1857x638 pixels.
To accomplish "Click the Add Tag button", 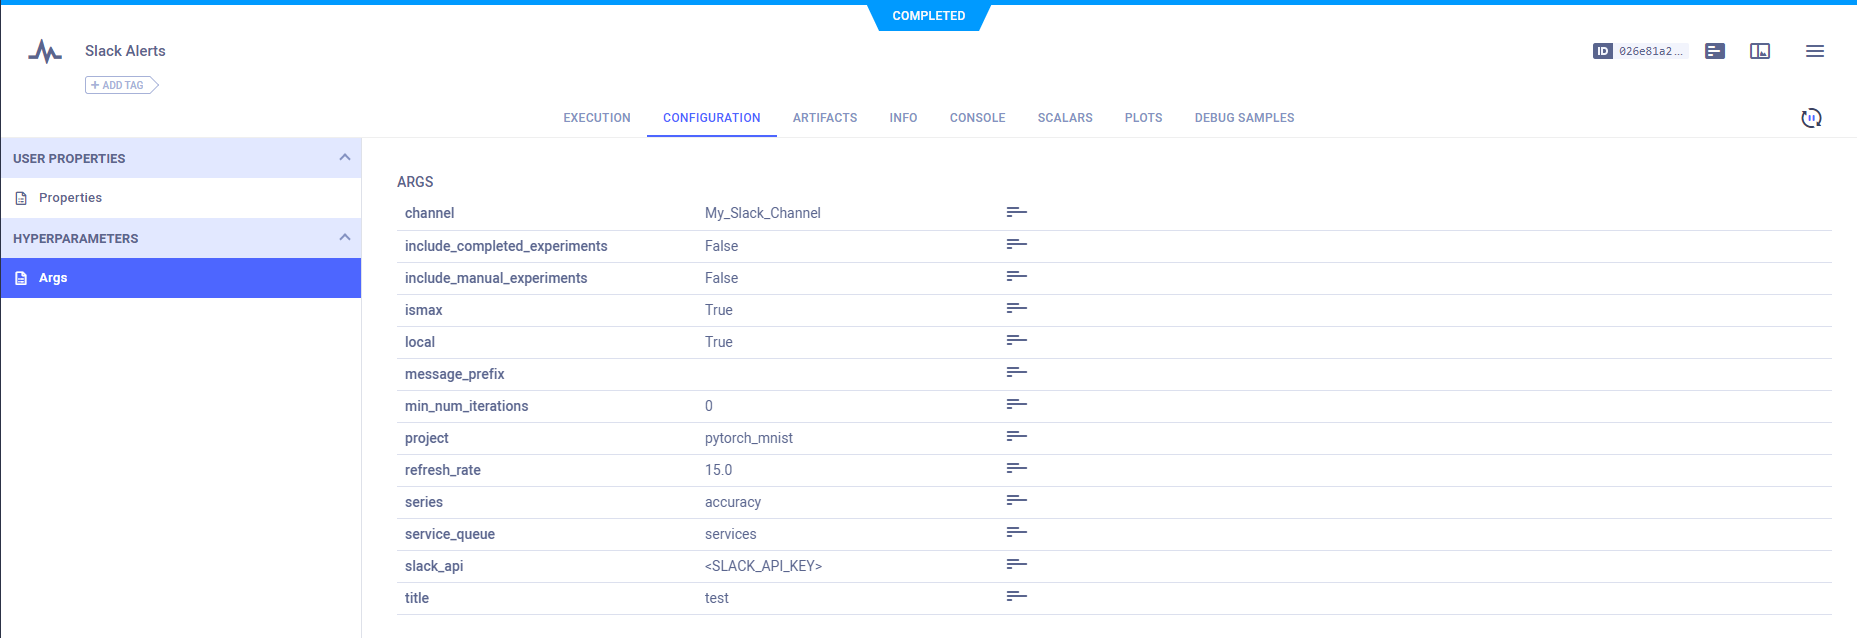I will click(x=120, y=85).
